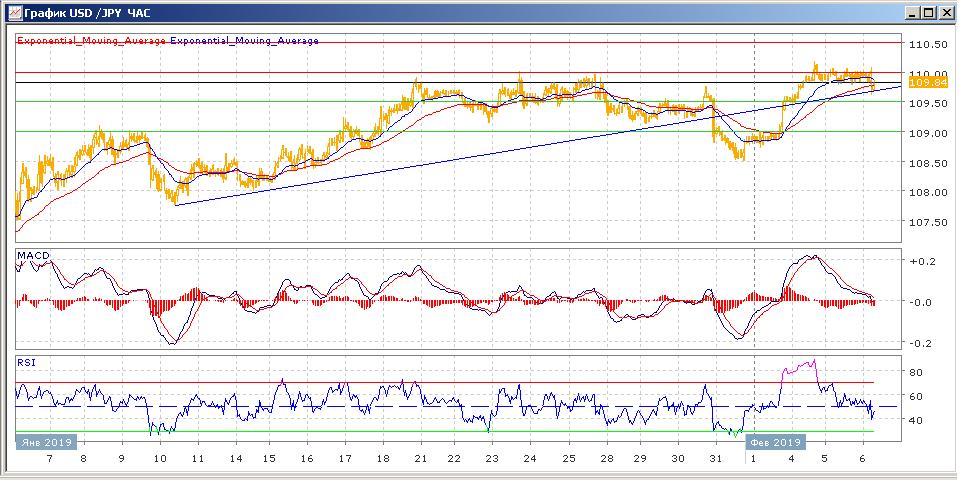Click date label 14 on time axis
Screen dimensions: 959x480
(237, 459)
